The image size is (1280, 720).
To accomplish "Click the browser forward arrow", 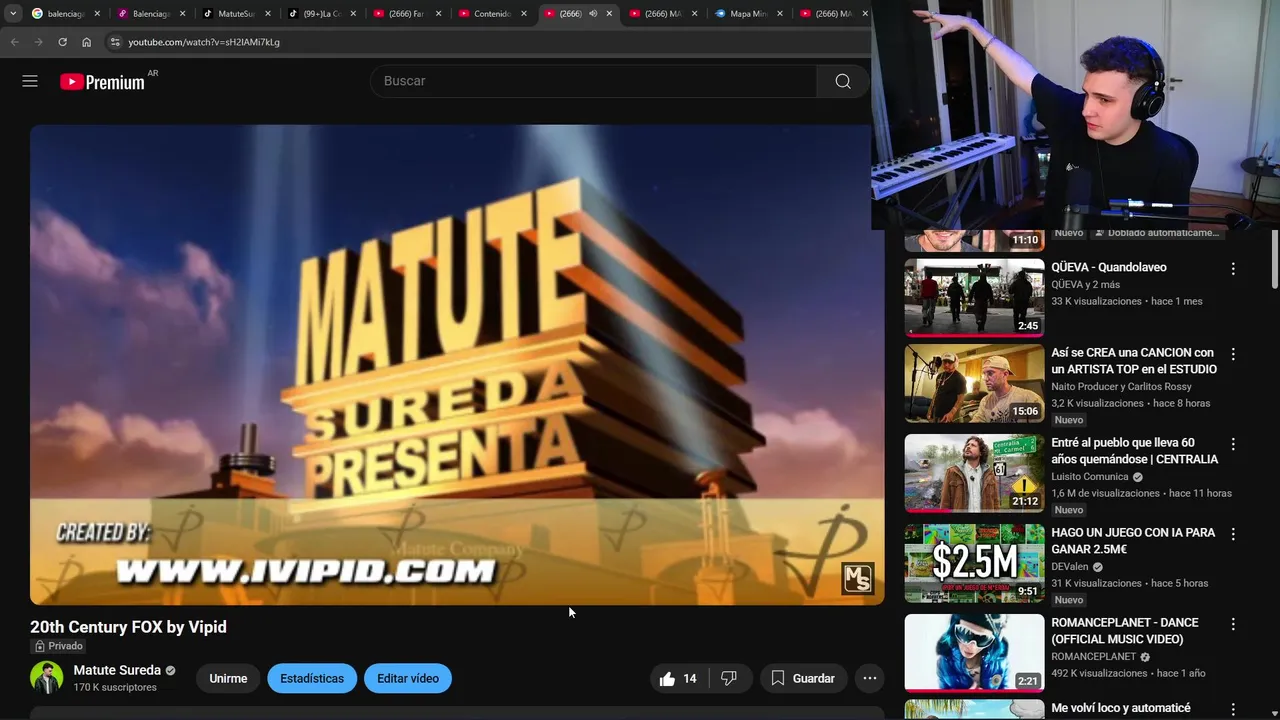I will [x=38, y=42].
